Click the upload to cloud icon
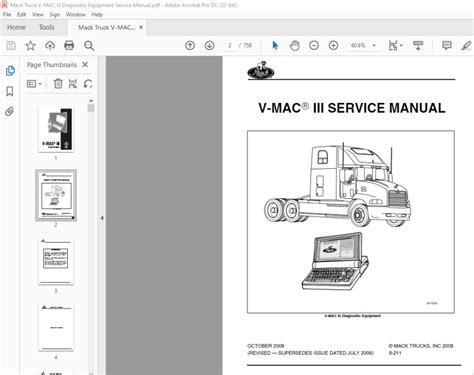474x375 pixels. pyautogui.click(x=50, y=45)
